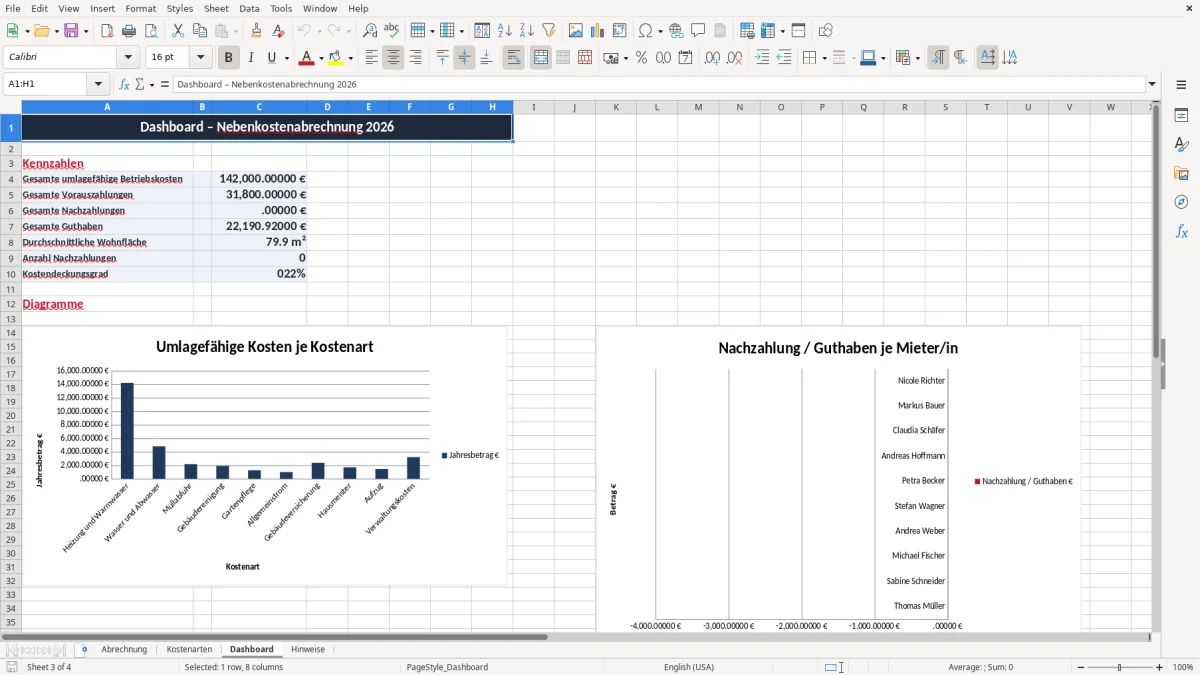
Task: Format the cell as percent
Action: pyautogui.click(x=642, y=58)
